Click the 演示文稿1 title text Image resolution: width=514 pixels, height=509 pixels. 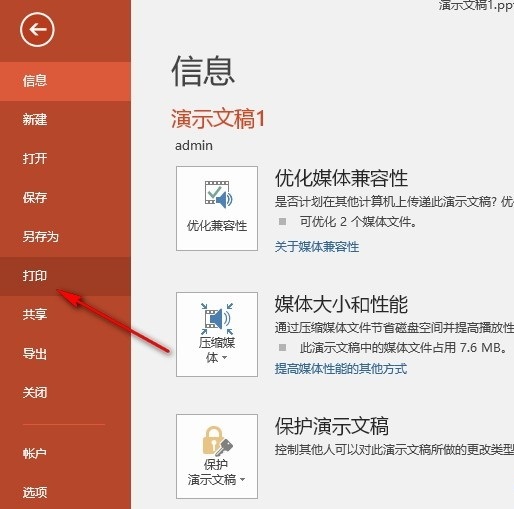tap(218, 119)
